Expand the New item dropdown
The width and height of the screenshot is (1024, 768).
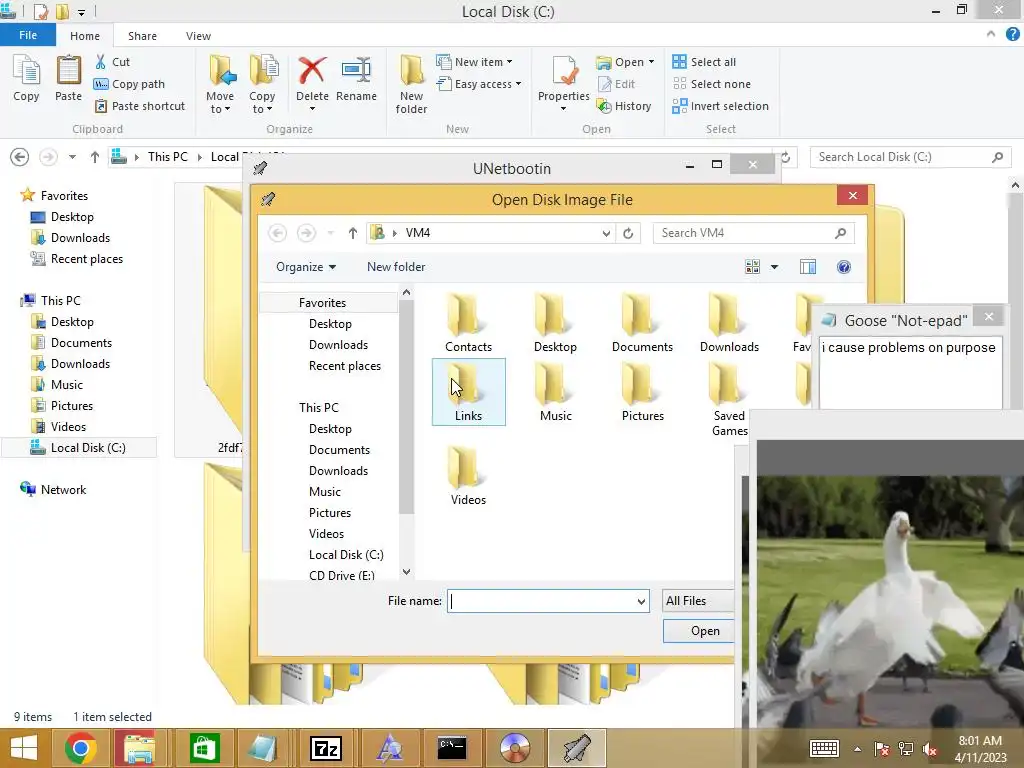click(474, 62)
